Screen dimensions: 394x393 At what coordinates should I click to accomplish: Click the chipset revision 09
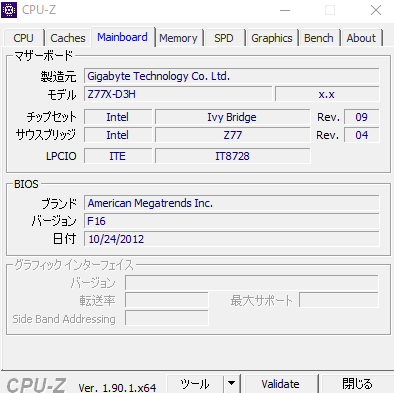click(x=362, y=117)
